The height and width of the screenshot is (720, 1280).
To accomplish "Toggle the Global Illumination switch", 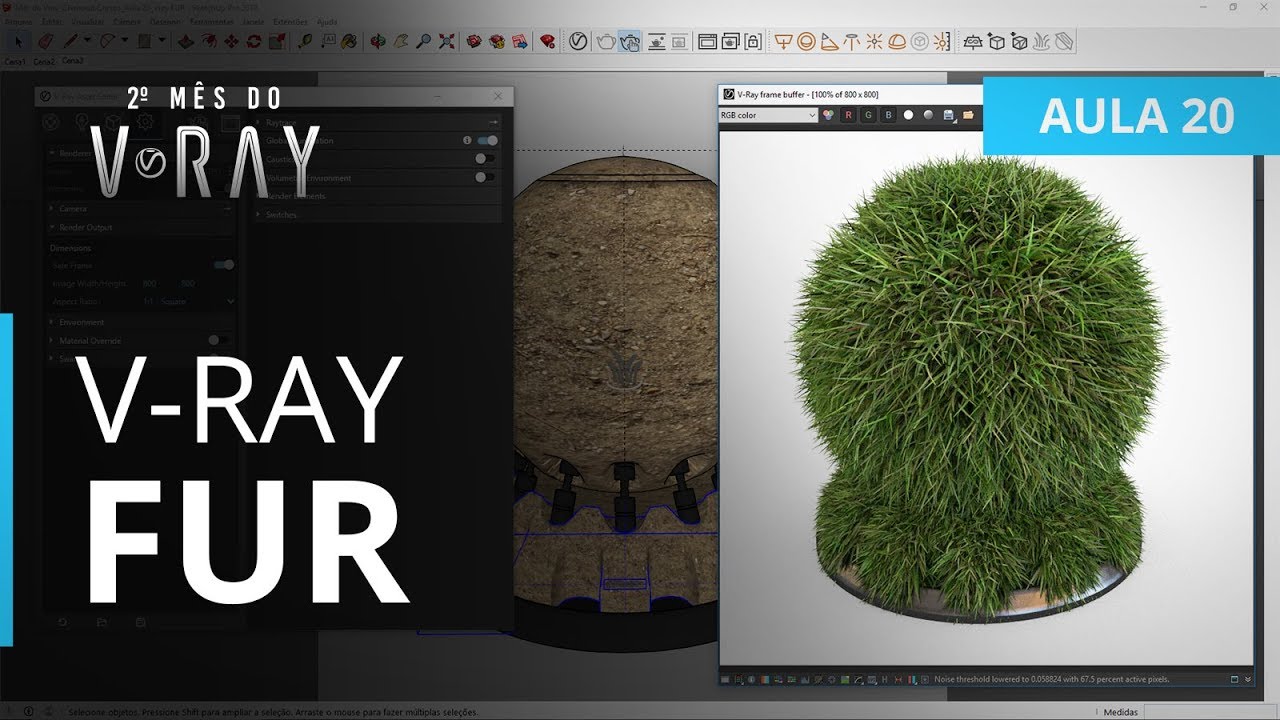I will tap(487, 141).
